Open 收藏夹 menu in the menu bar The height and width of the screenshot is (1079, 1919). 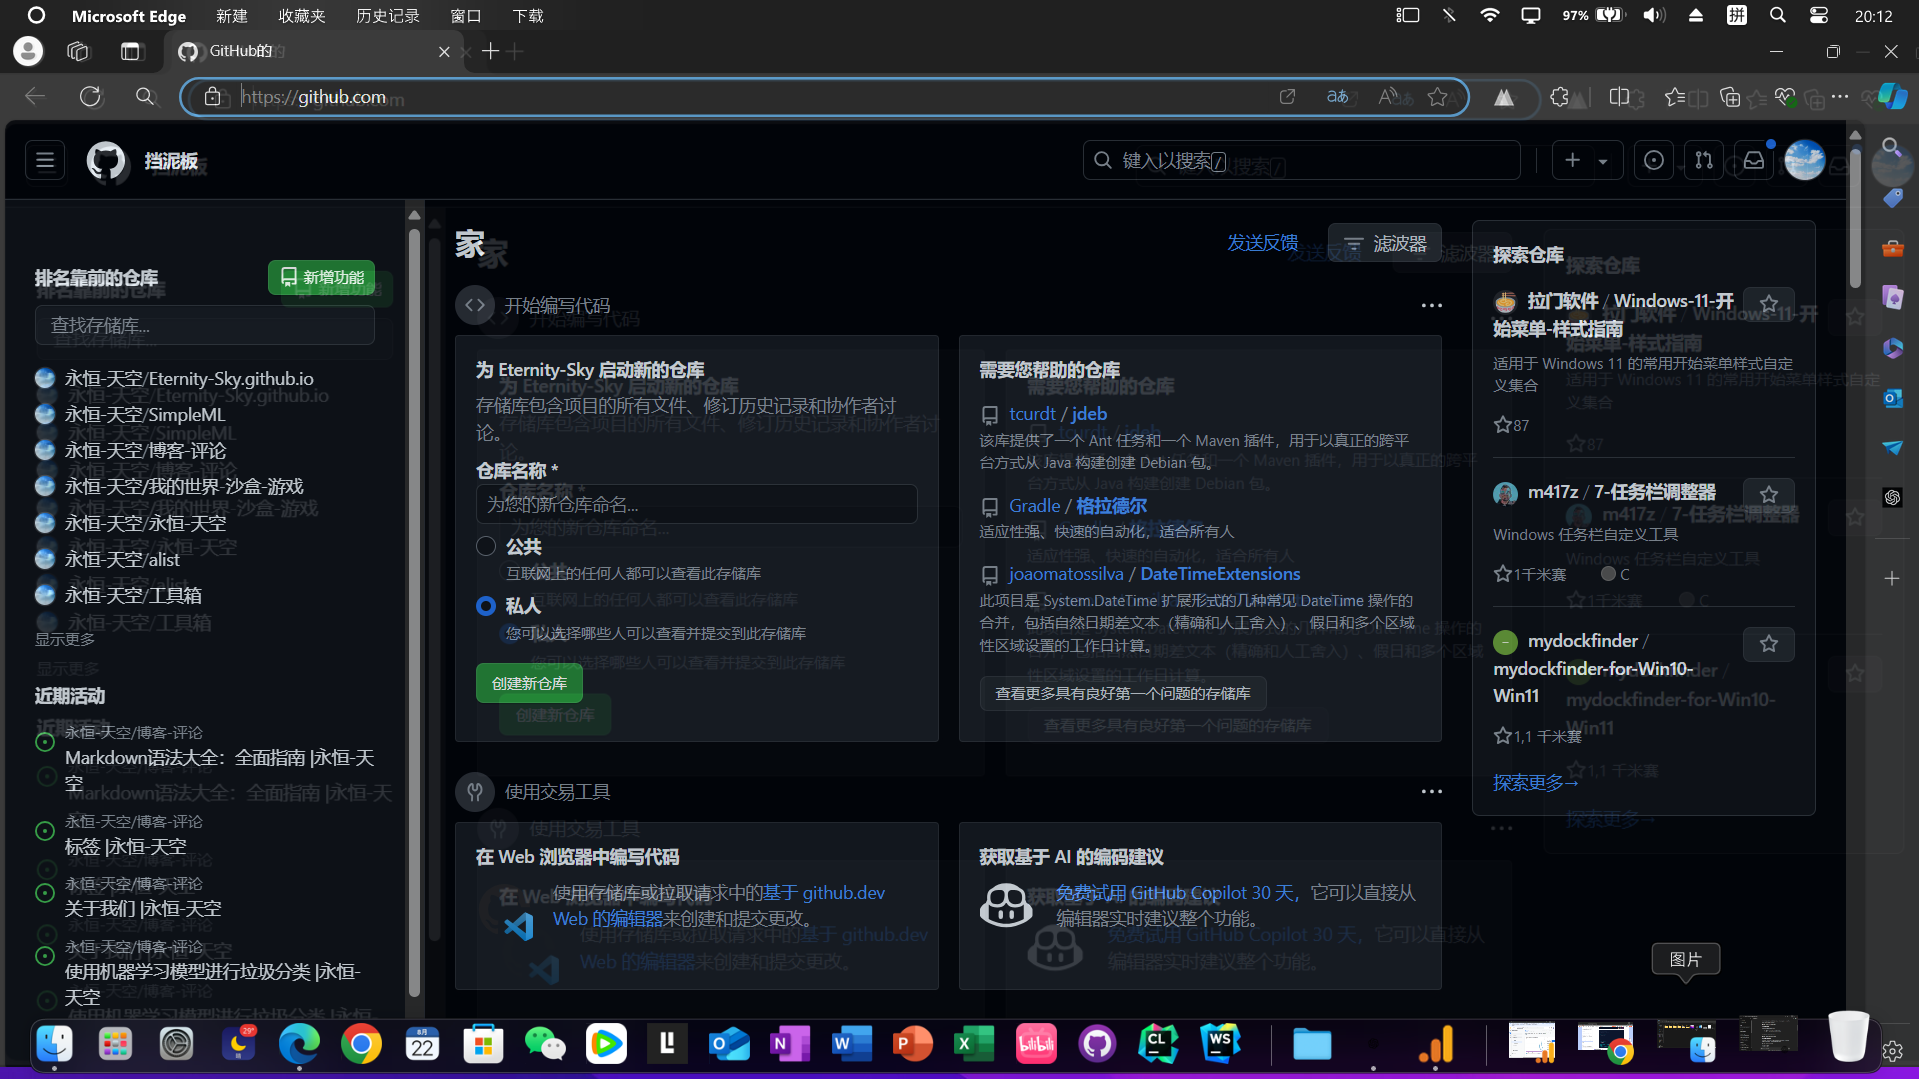tap(302, 16)
